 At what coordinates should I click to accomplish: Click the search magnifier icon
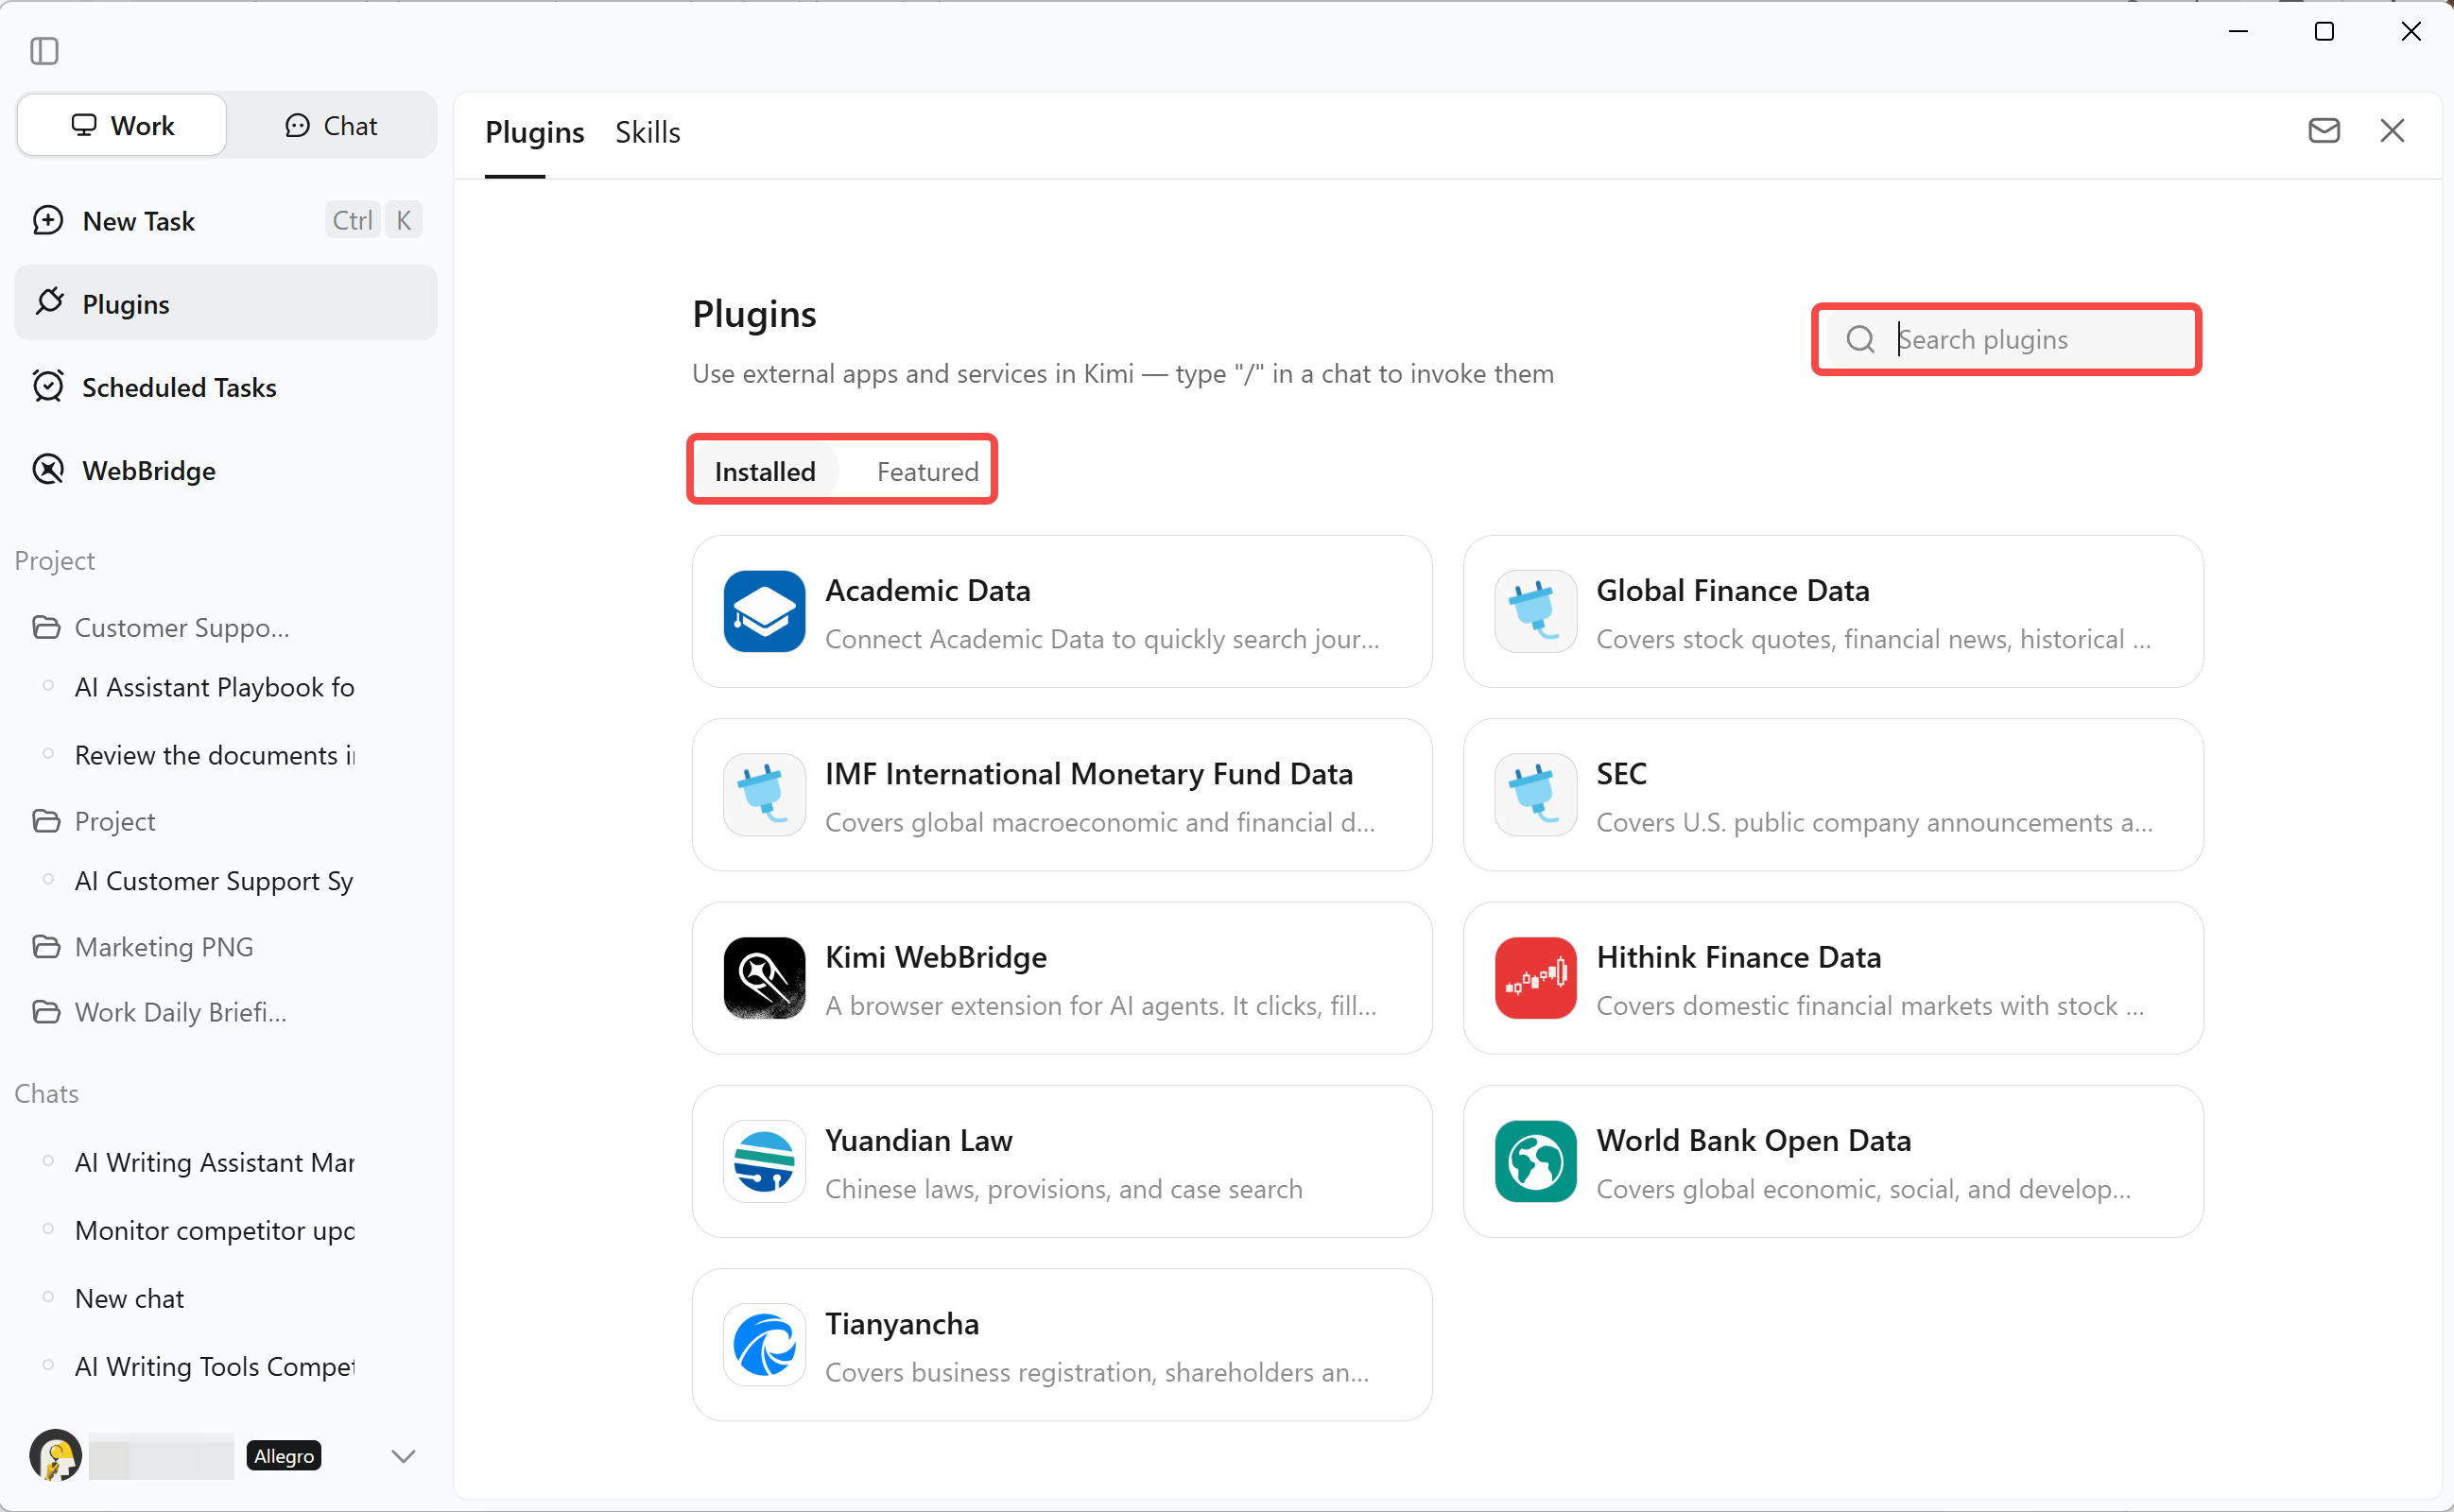coord(1860,340)
